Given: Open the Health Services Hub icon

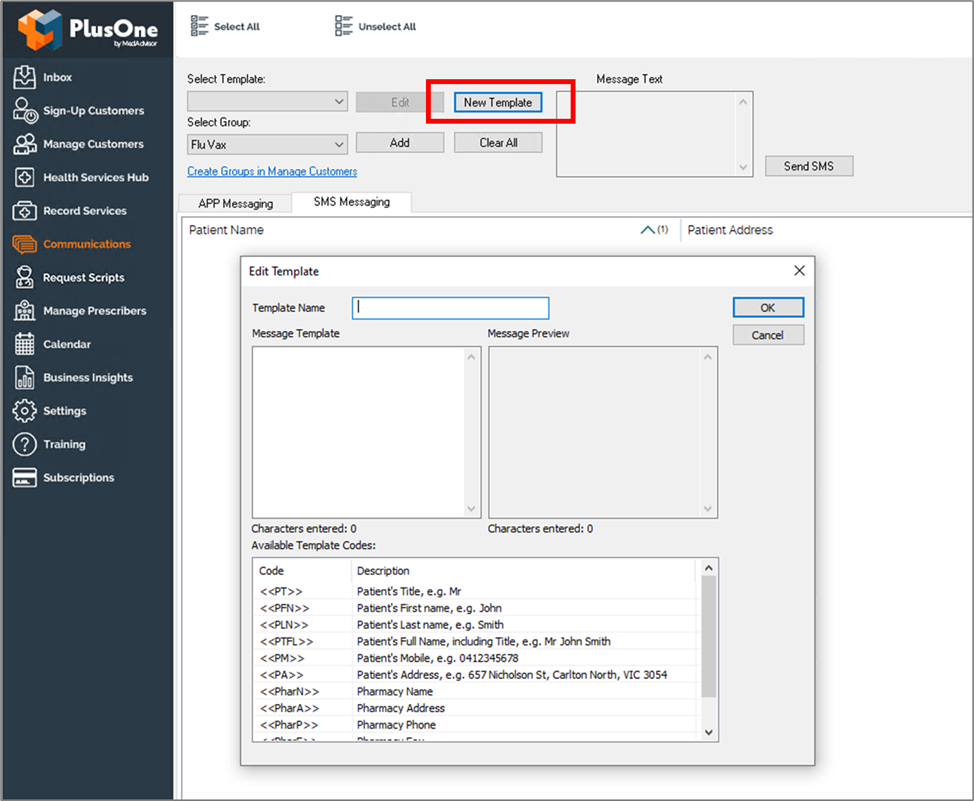Looking at the screenshot, I should (24, 177).
